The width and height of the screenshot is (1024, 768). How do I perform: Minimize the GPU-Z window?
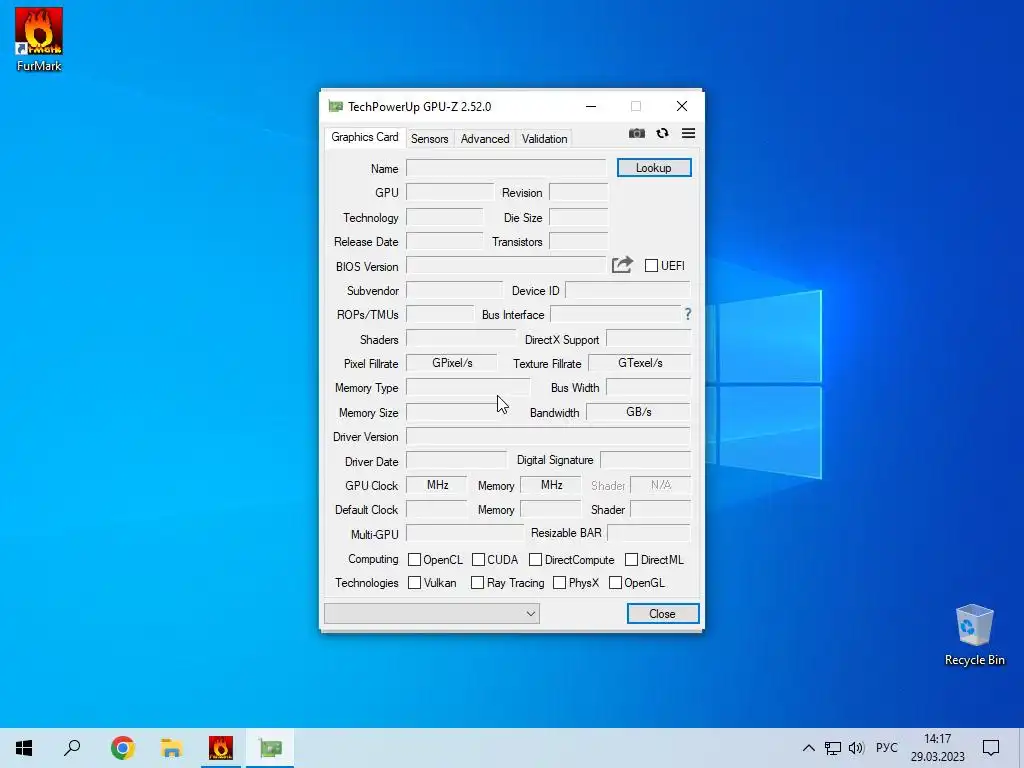pos(591,106)
